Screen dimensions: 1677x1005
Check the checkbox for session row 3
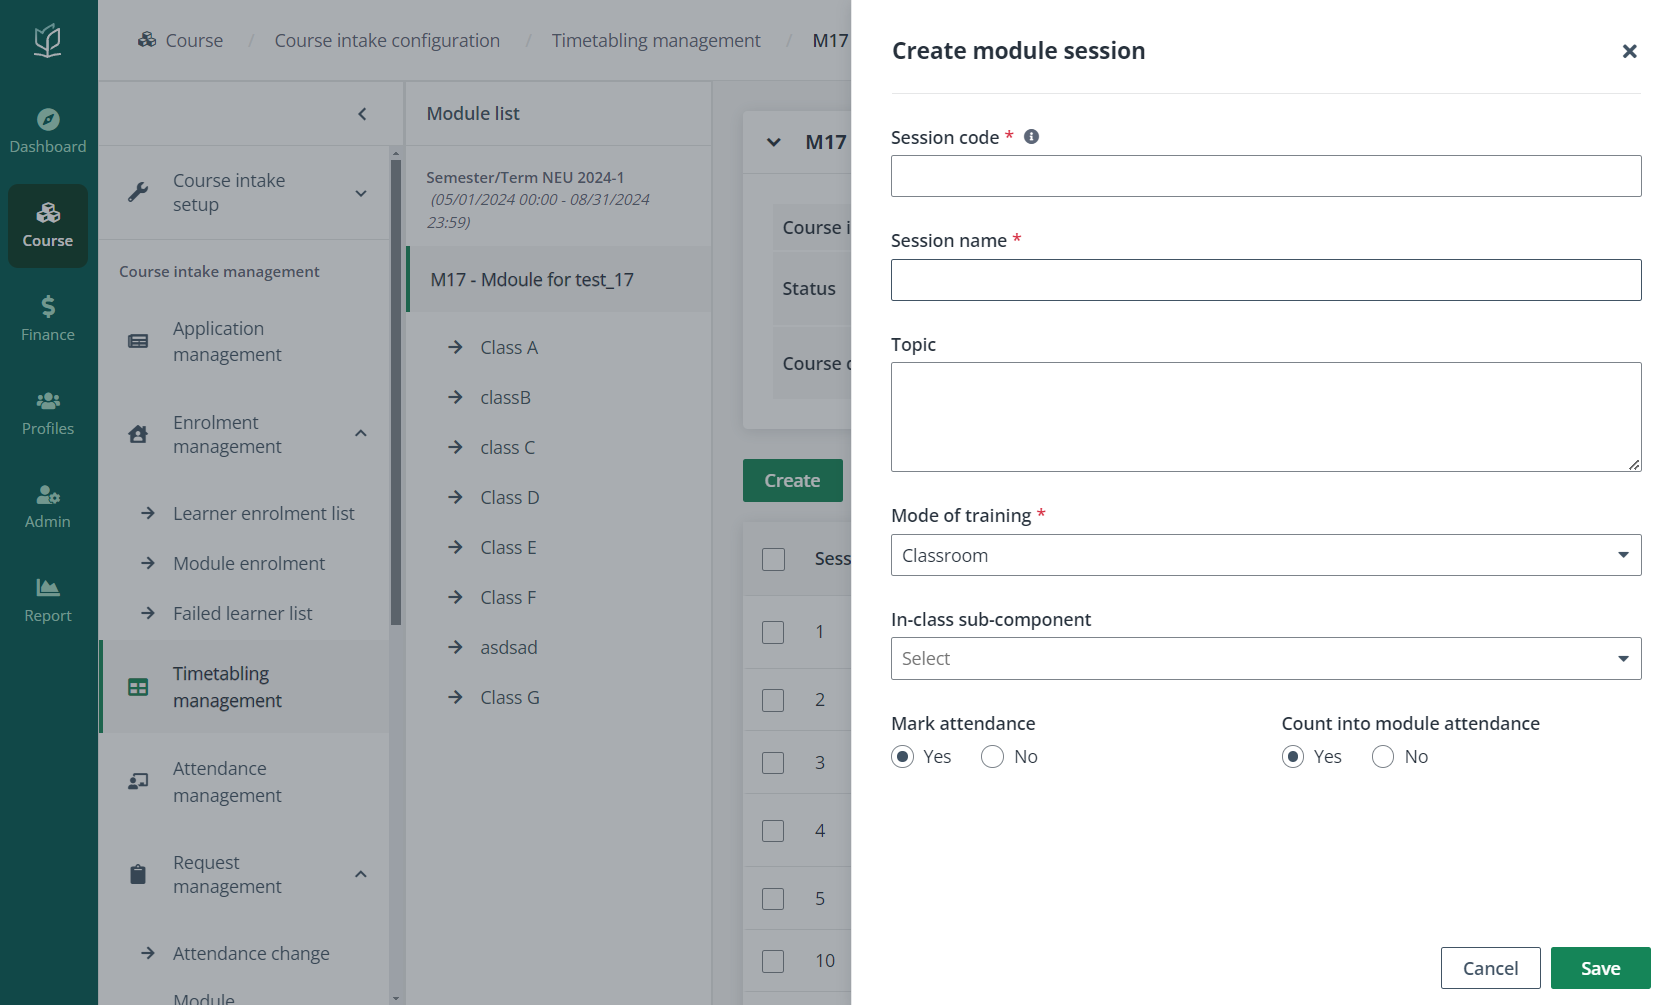pyautogui.click(x=773, y=763)
